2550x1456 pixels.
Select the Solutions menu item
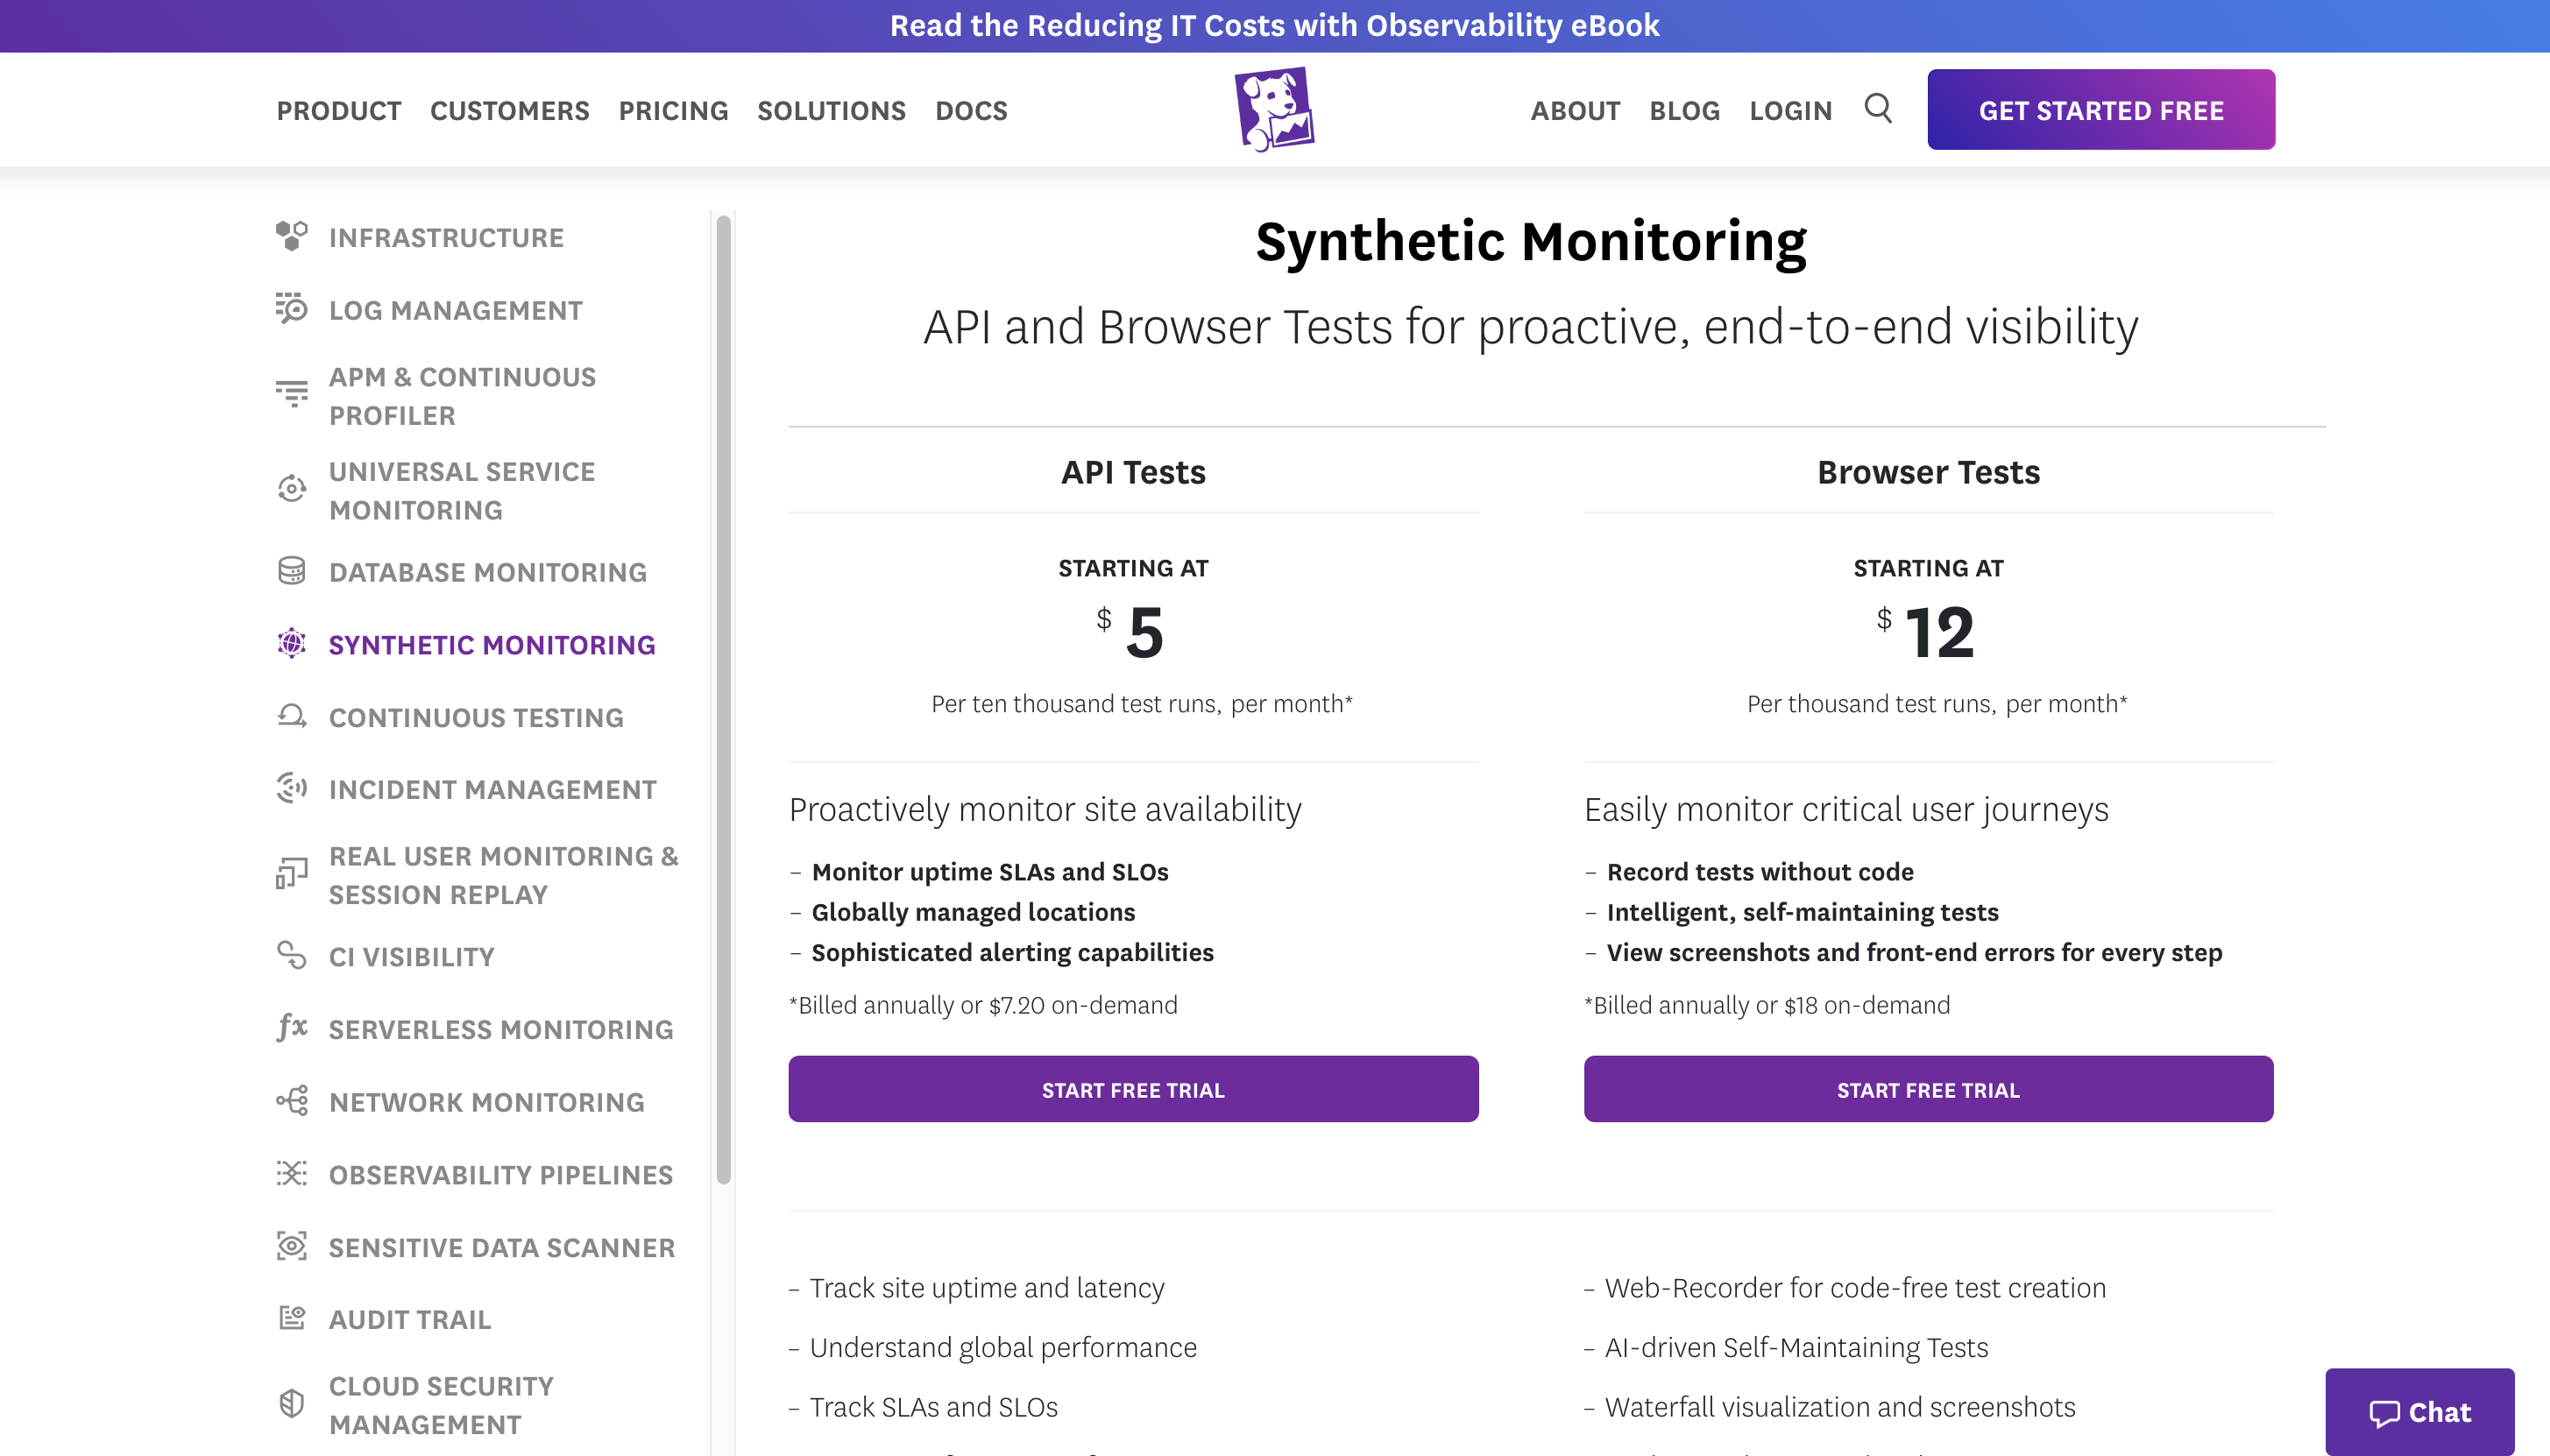click(x=830, y=109)
